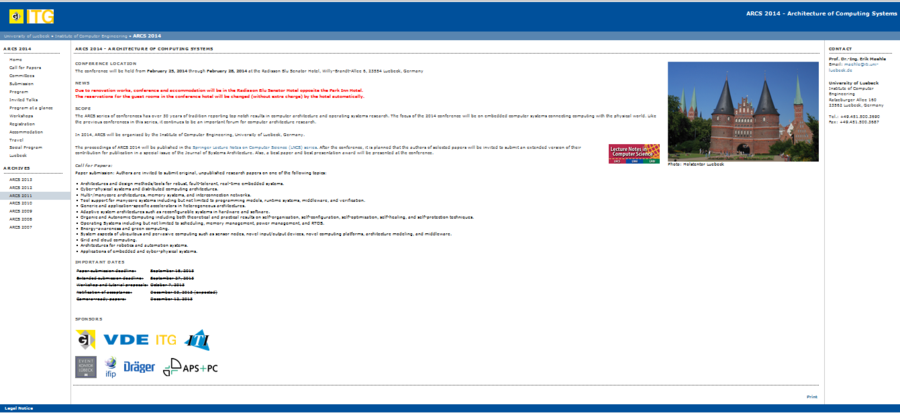This screenshot has height=413, width=900.
Task: Open the Luebeck page in sidebar
Action: pyautogui.click(x=17, y=155)
